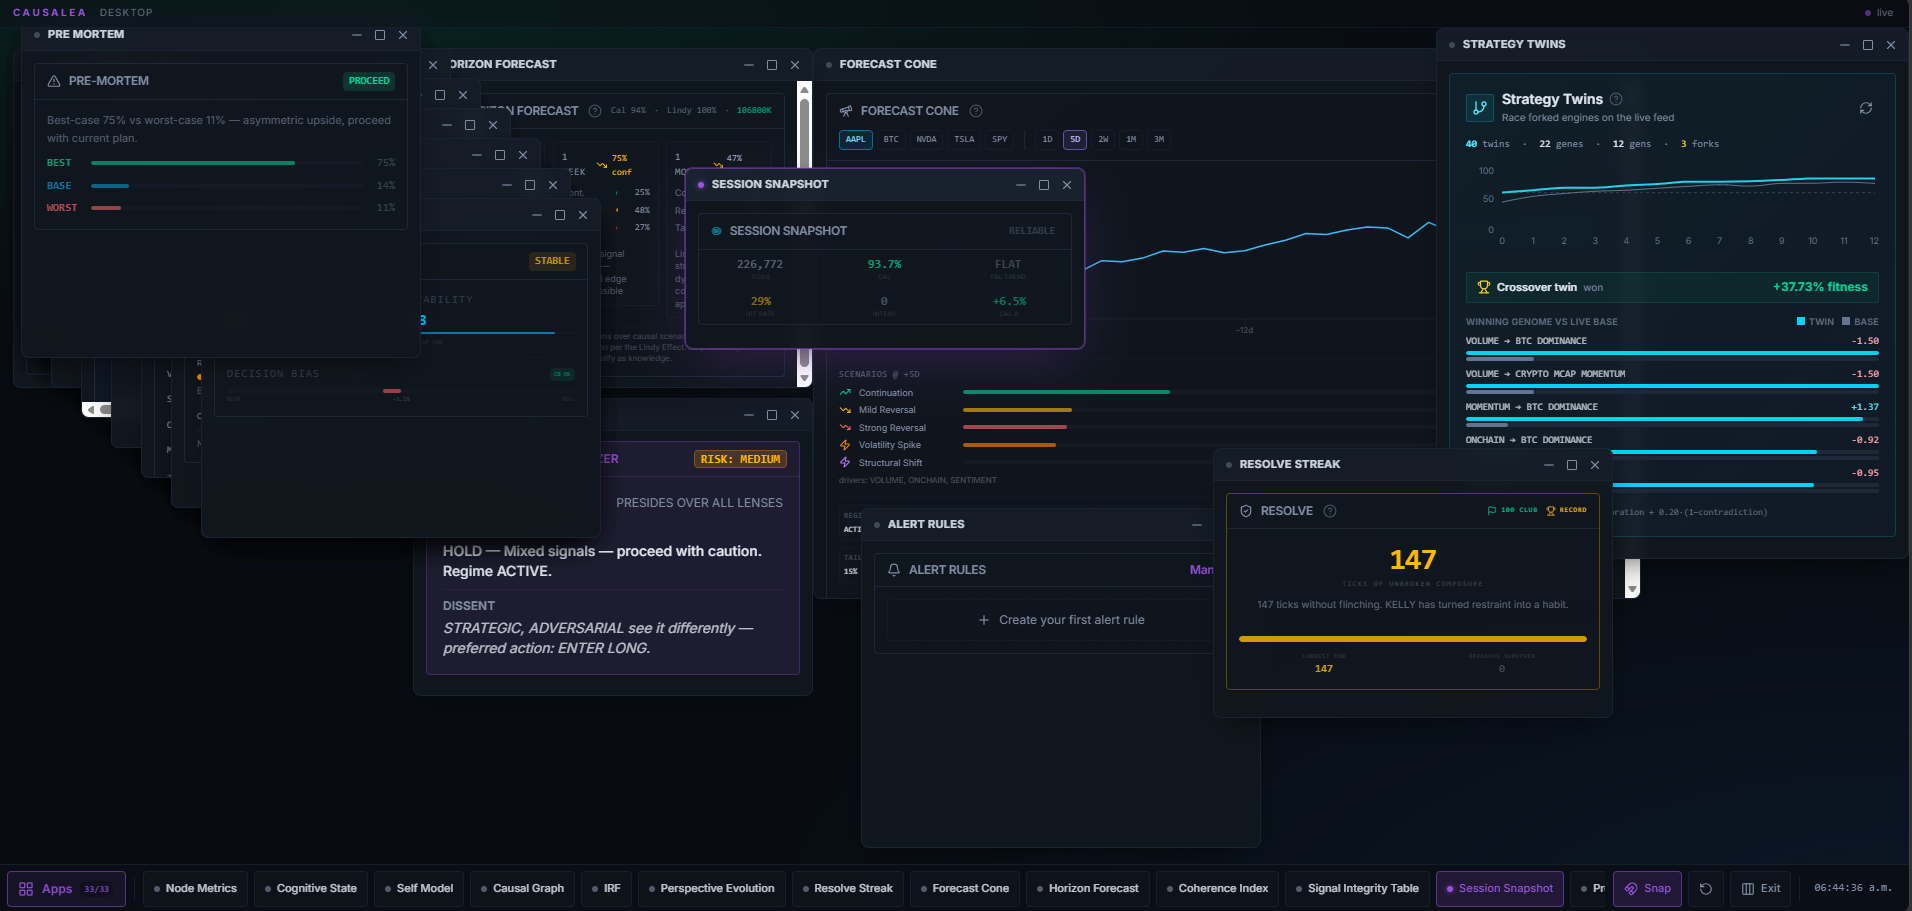This screenshot has width=1912, height=911.
Task: Switch to Causal Graph taskbar tab
Action: tap(522, 889)
